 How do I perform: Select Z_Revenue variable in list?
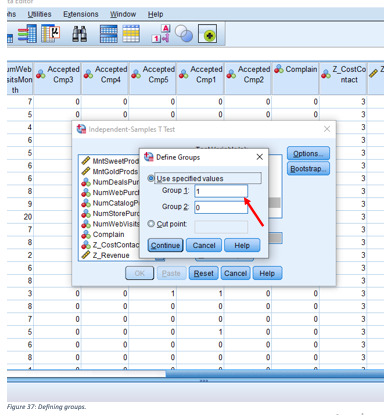point(105,255)
